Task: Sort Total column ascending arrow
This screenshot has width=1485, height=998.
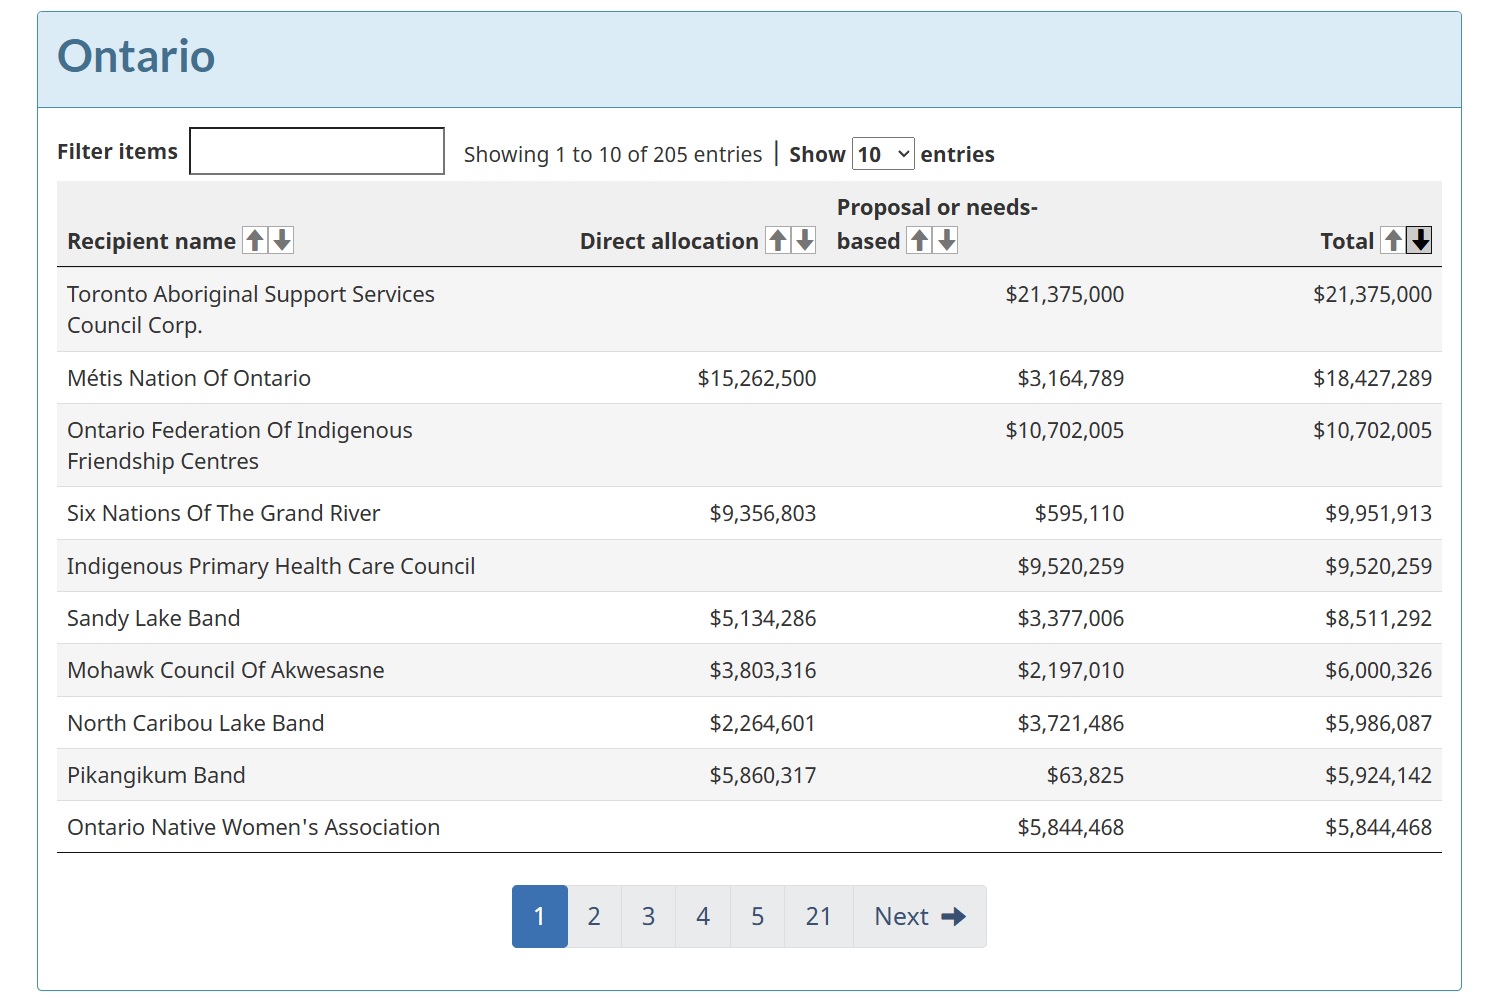Action: tap(1393, 240)
